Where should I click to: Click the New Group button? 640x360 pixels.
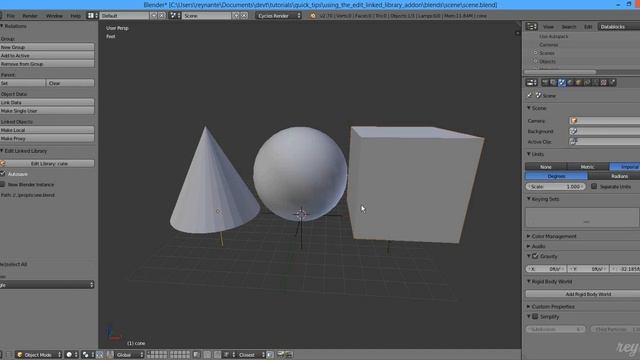pyautogui.click(x=47, y=47)
